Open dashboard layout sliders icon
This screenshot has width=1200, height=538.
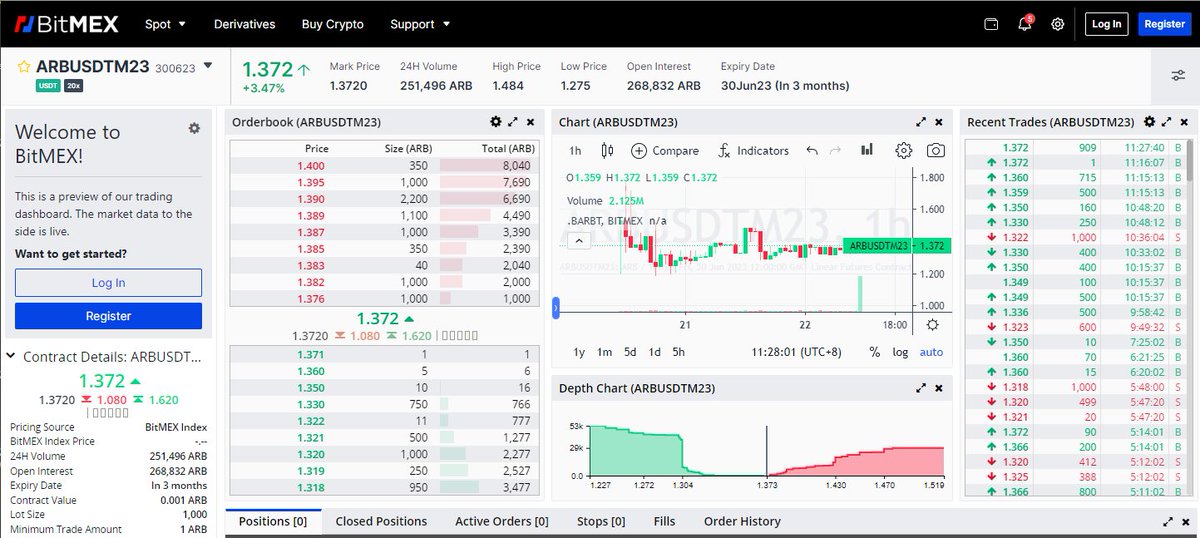coord(1178,75)
